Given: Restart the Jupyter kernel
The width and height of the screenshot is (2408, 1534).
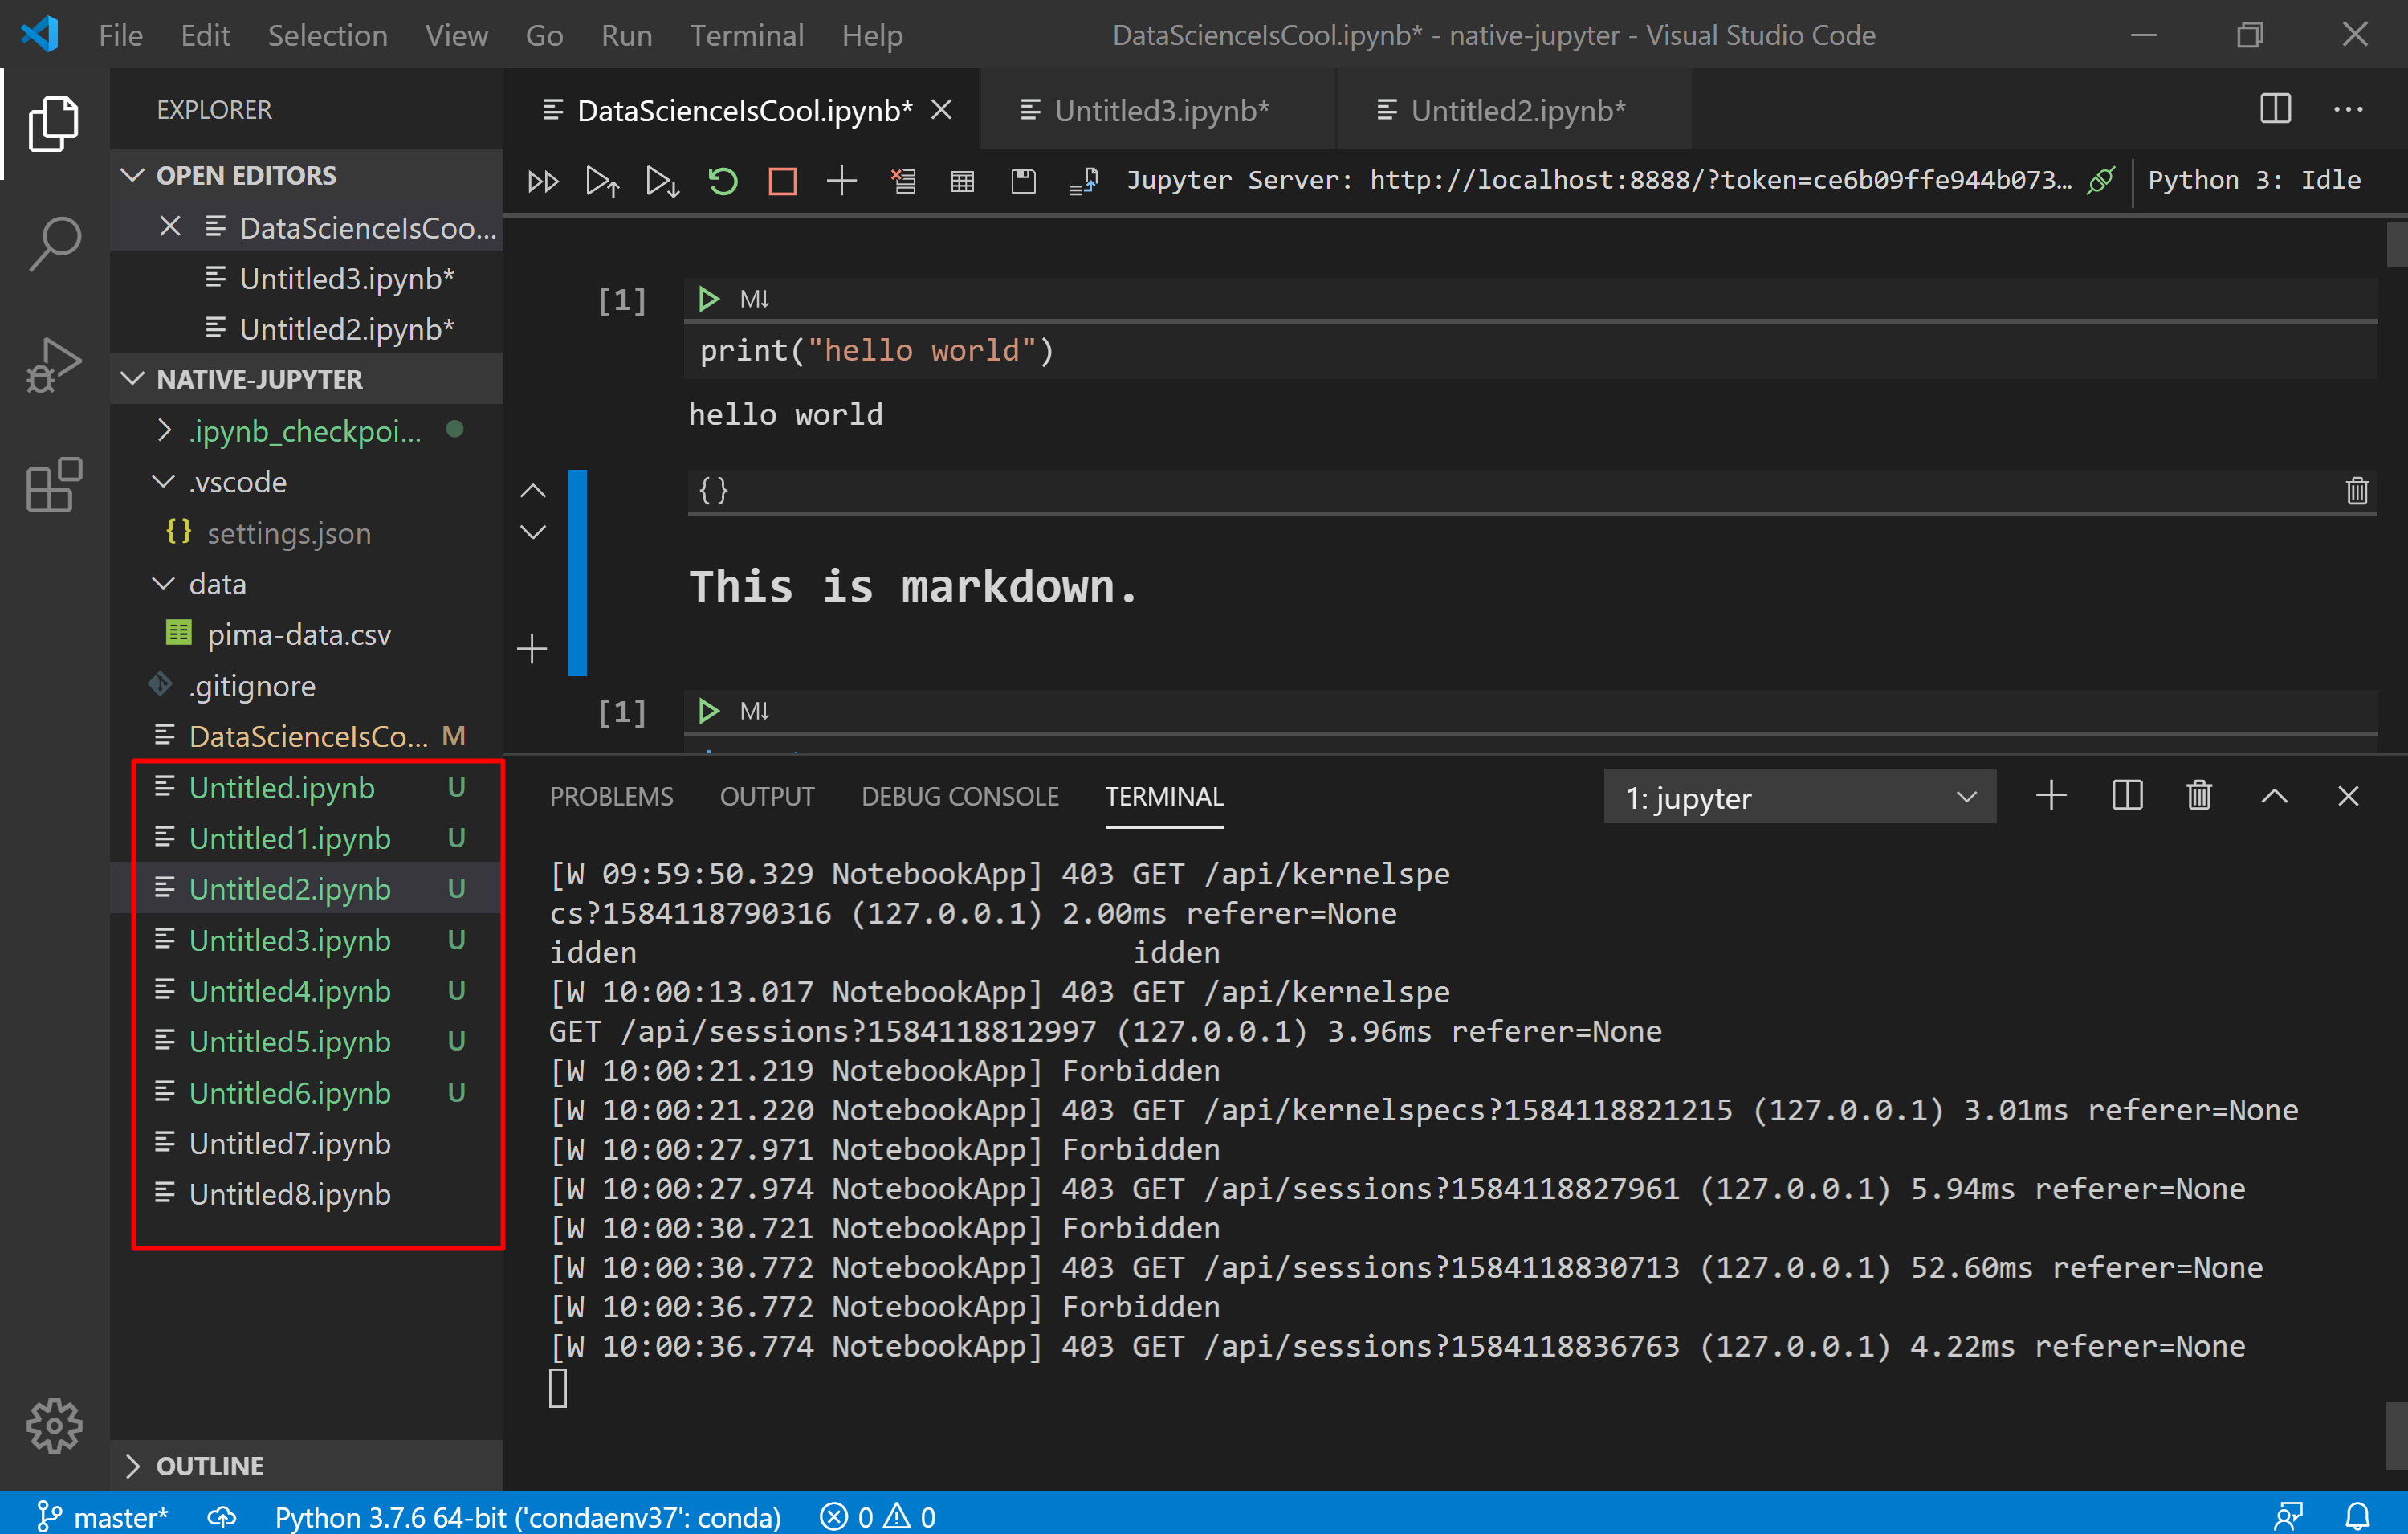Looking at the screenshot, I should [722, 181].
